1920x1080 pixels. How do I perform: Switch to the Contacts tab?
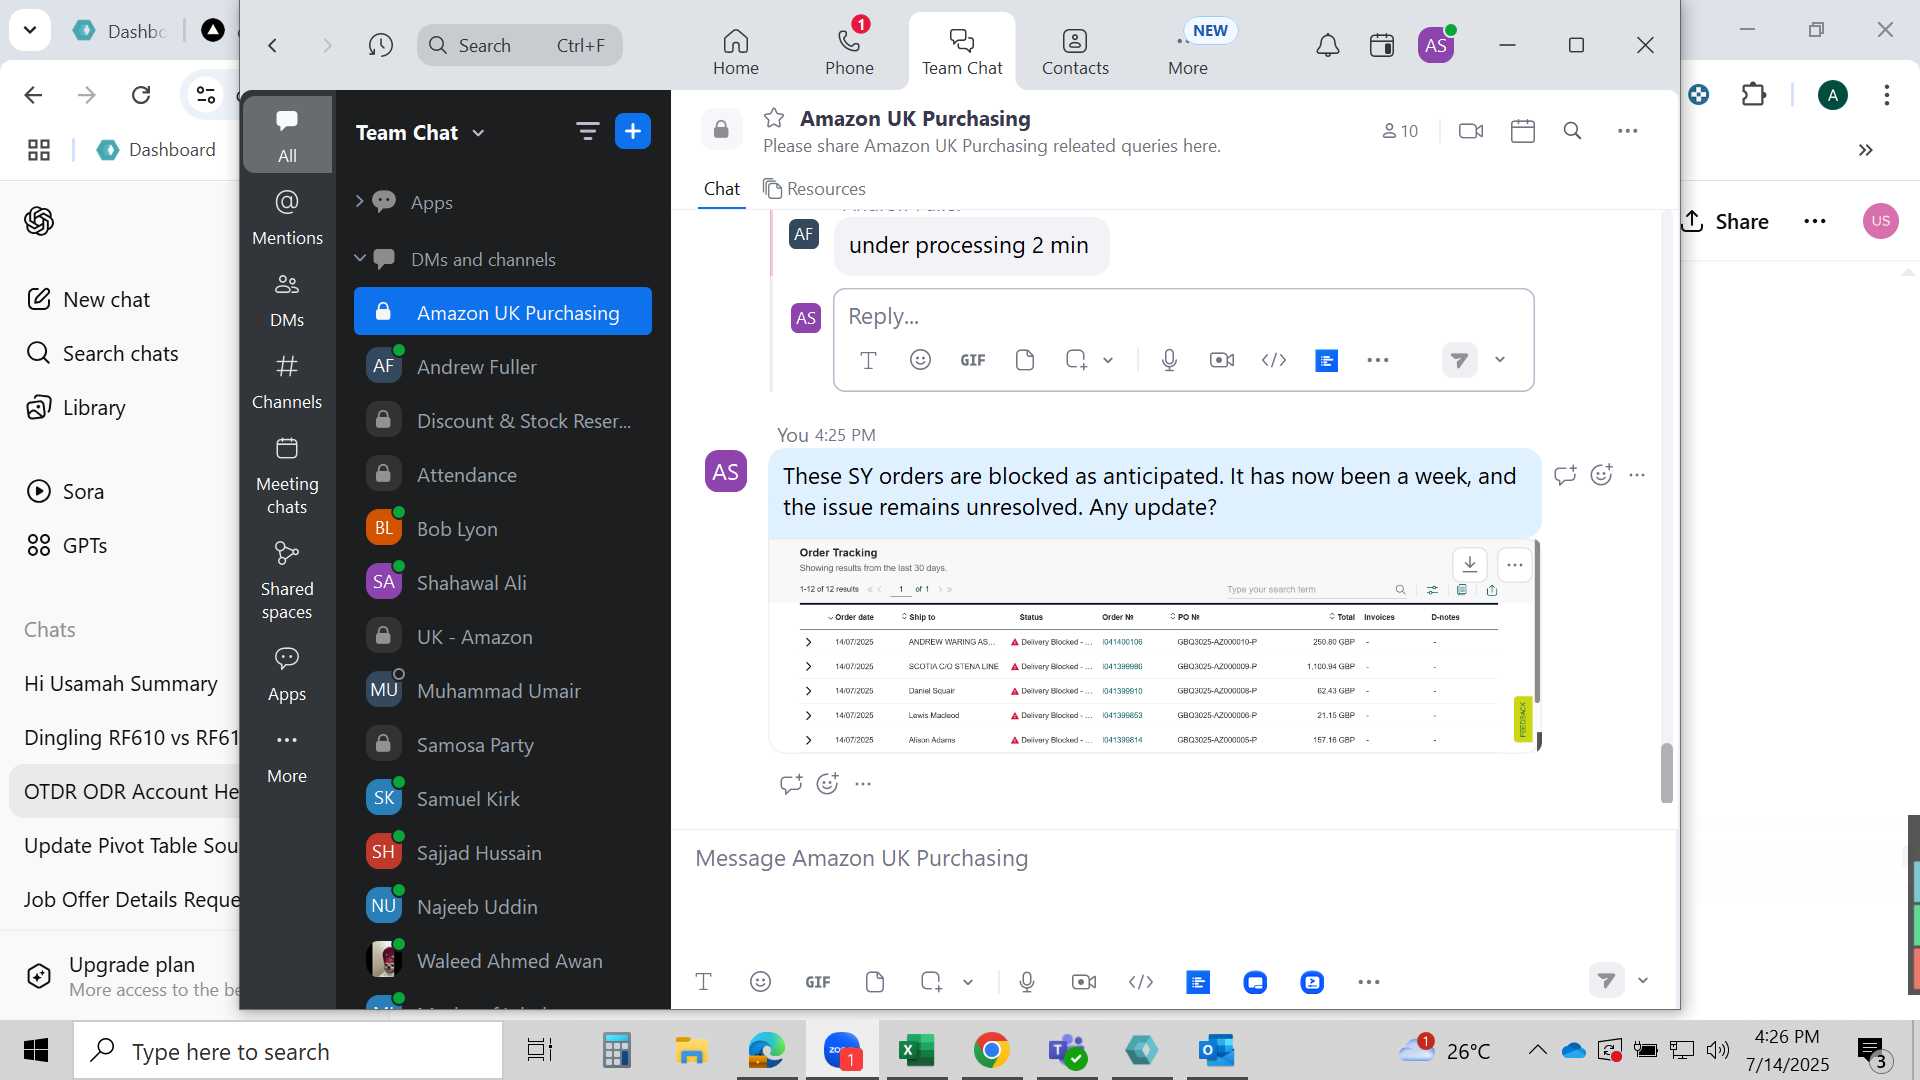pos(1075,52)
